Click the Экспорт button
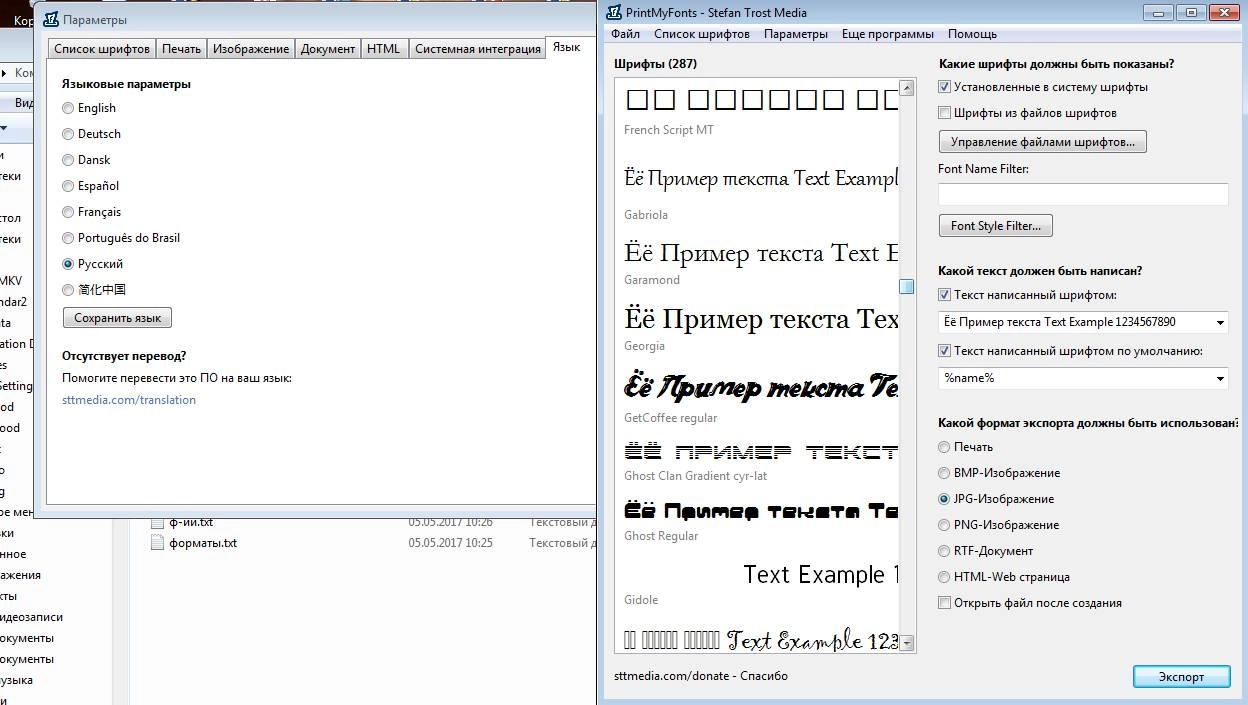The width and height of the screenshot is (1248, 705). coord(1182,677)
